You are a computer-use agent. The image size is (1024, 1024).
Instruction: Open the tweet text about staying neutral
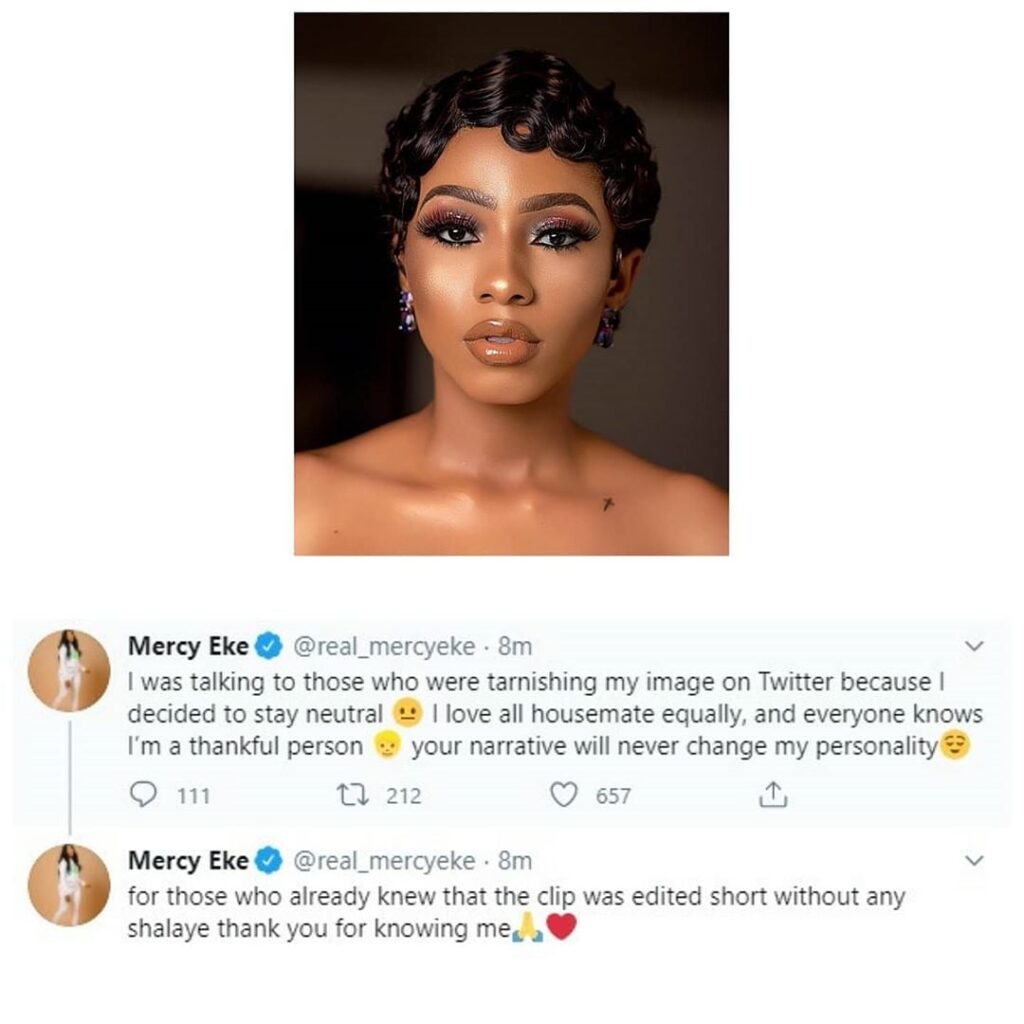click(540, 714)
